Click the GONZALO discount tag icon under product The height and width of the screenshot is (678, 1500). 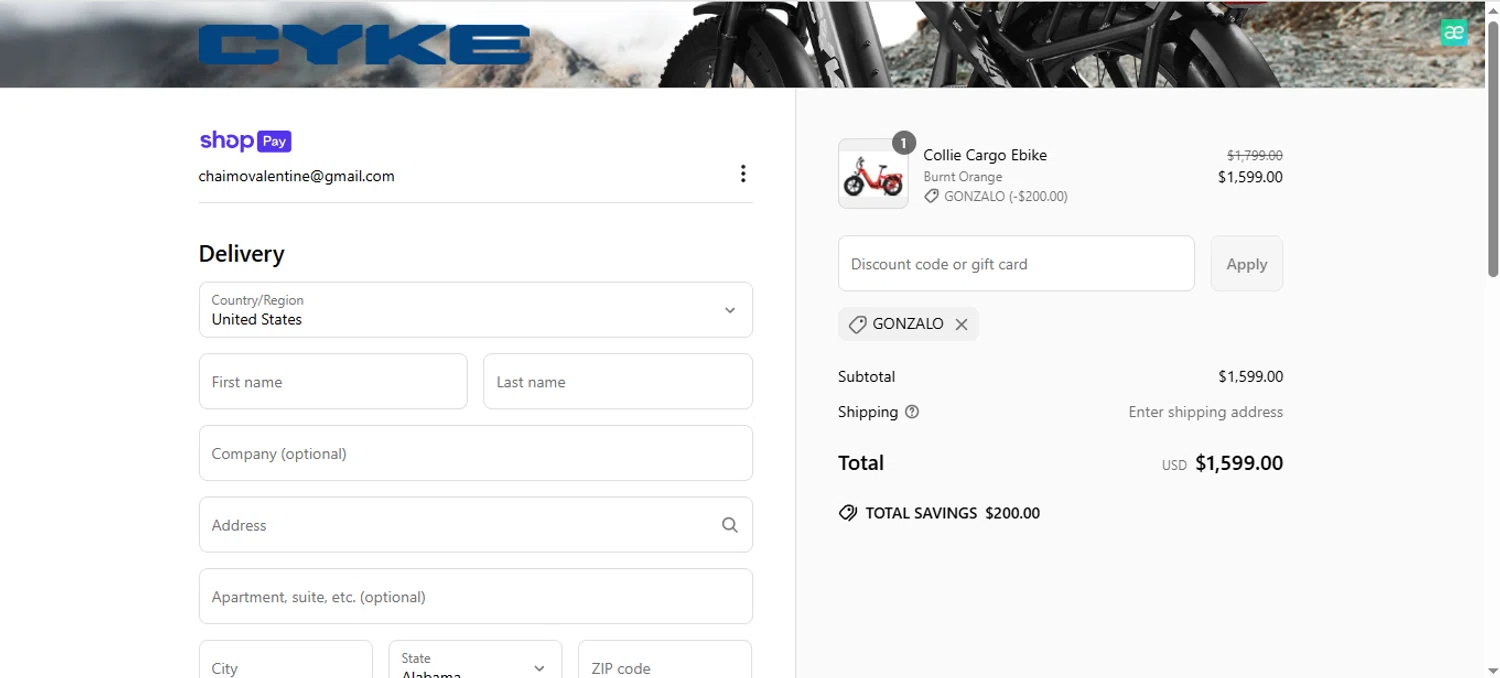pos(931,197)
